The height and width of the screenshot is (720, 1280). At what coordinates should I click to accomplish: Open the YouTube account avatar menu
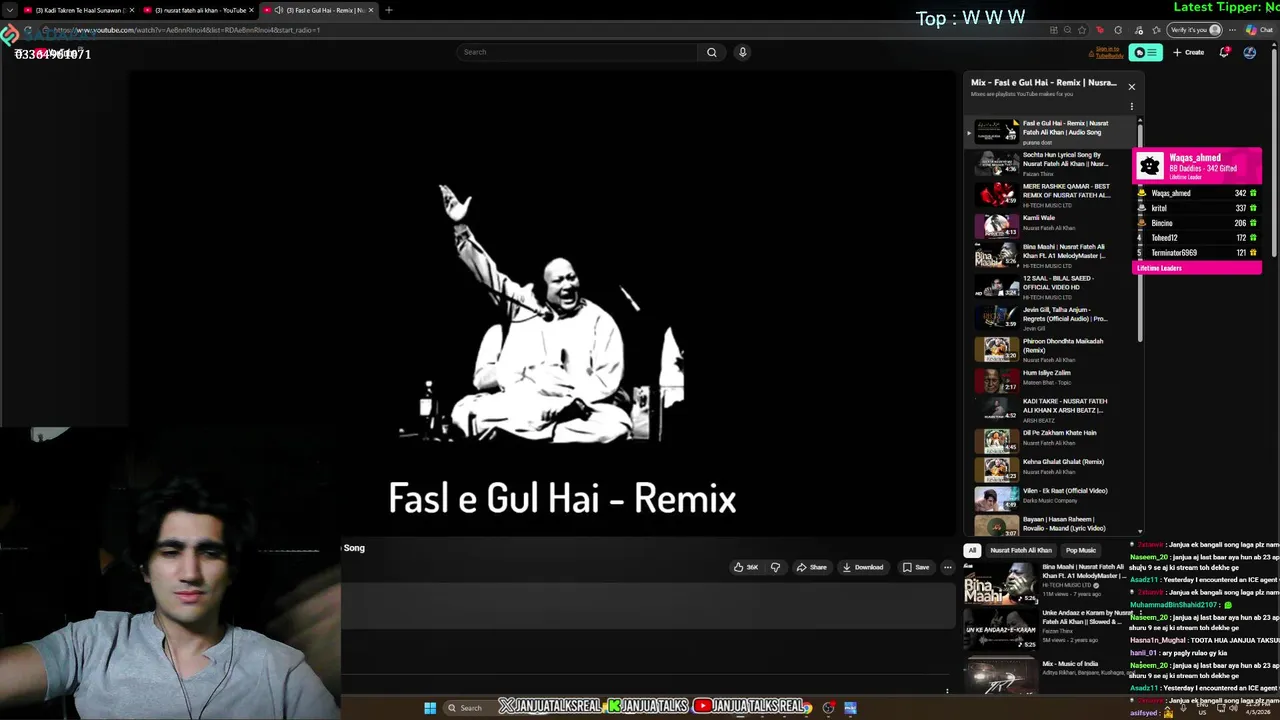click(x=1250, y=52)
